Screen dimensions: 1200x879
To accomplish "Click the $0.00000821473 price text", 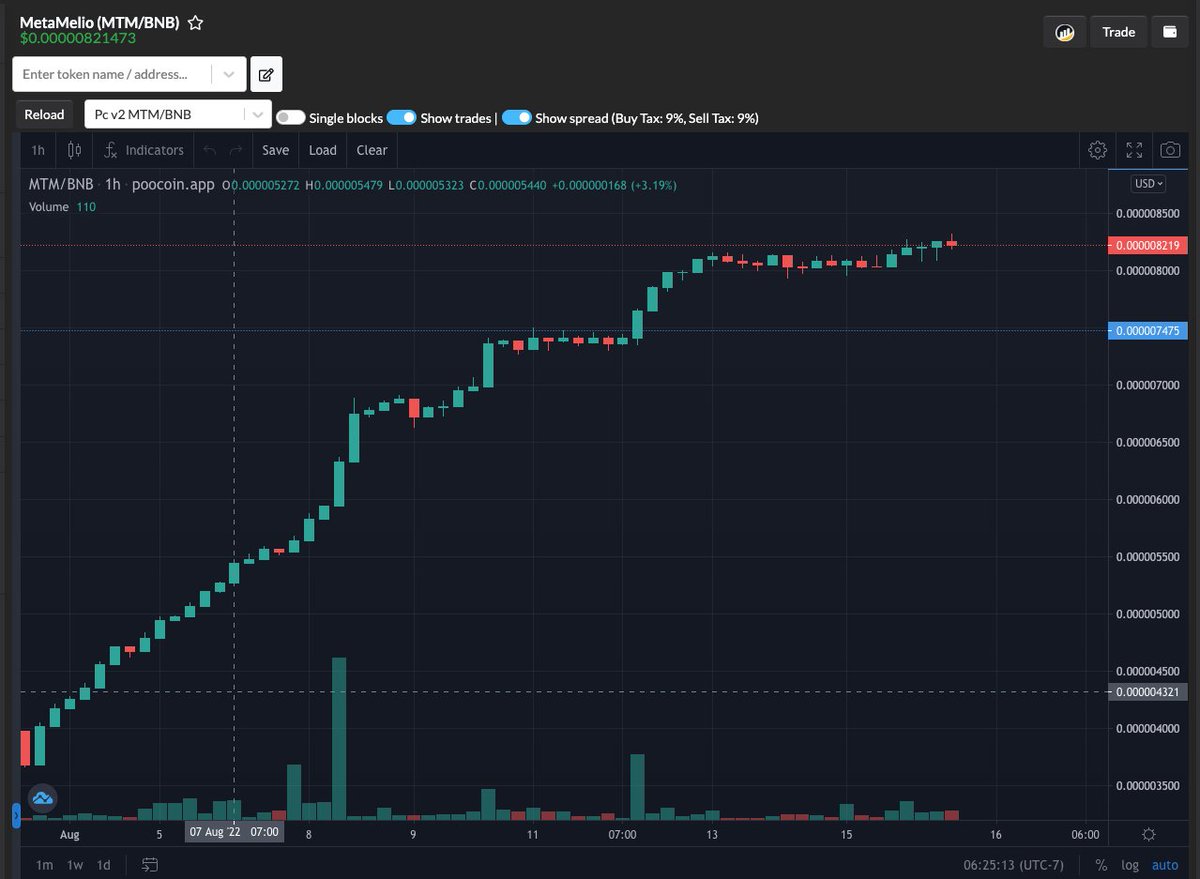I will tap(77, 38).
